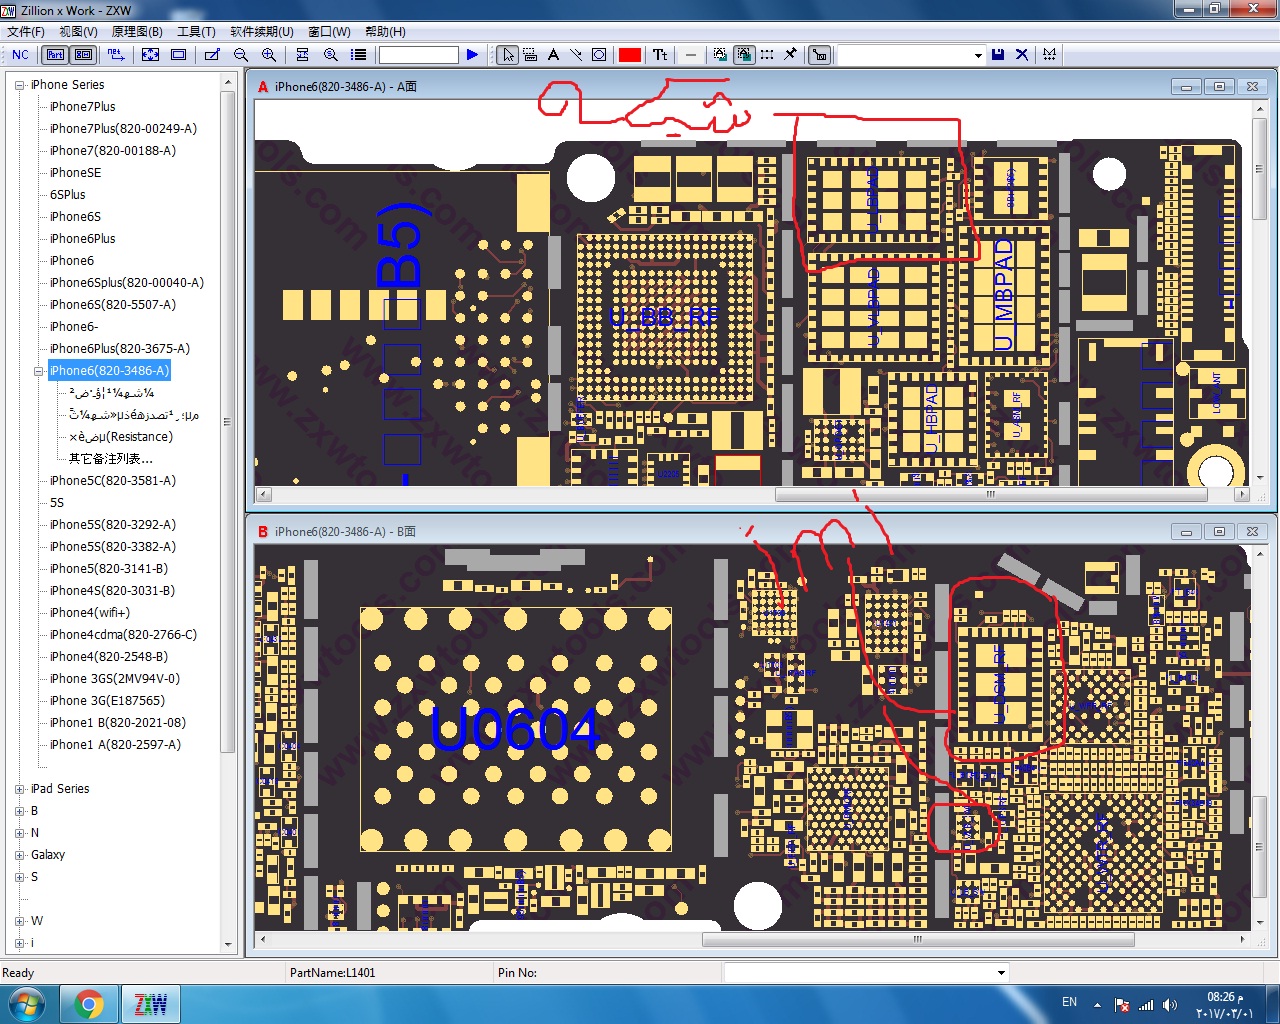Click the fit-to-window icon
Screen dimensions: 1280x1024
(x=151, y=55)
